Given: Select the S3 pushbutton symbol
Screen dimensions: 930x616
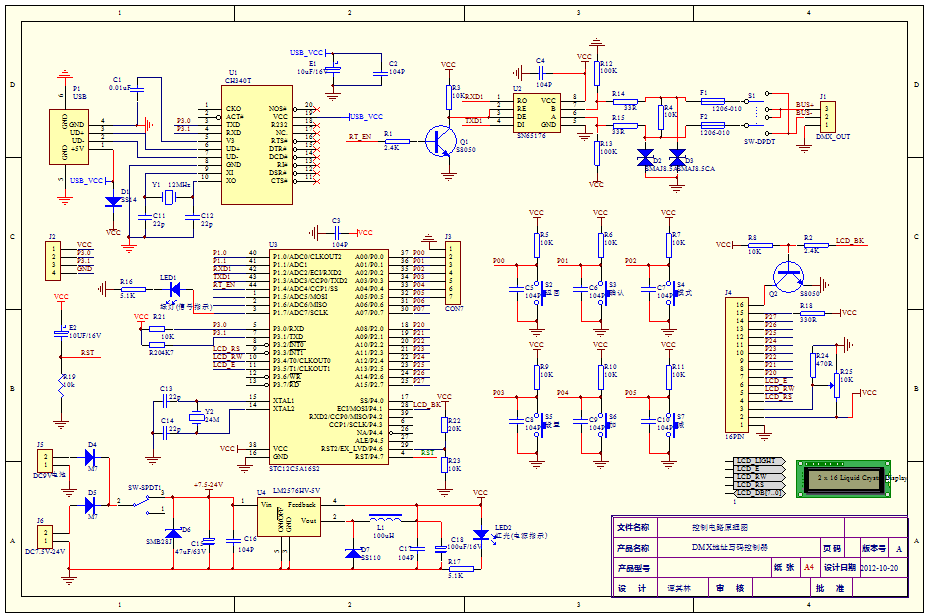Looking at the screenshot, I should click(604, 293).
